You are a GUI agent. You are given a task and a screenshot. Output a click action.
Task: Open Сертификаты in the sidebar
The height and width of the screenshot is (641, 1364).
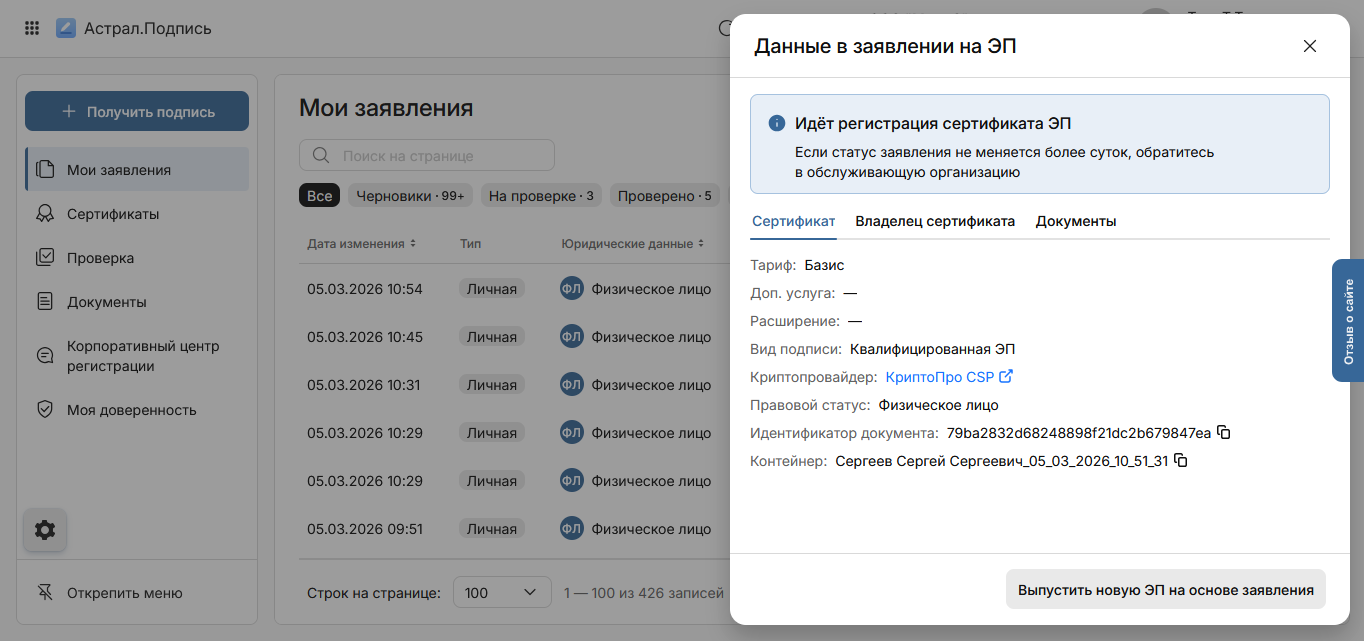112,214
